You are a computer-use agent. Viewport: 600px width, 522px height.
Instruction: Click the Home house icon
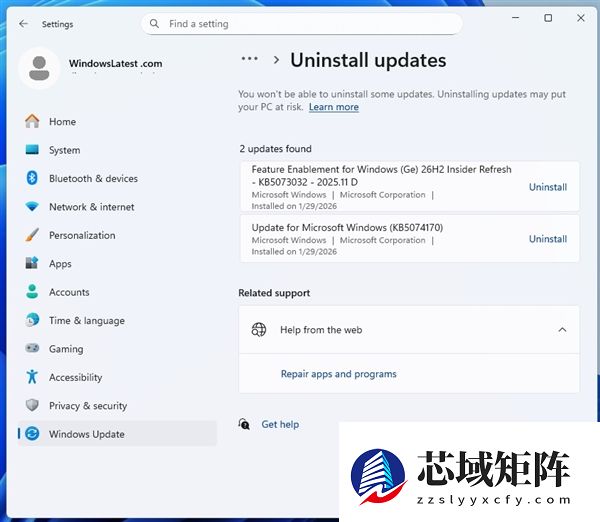32,121
